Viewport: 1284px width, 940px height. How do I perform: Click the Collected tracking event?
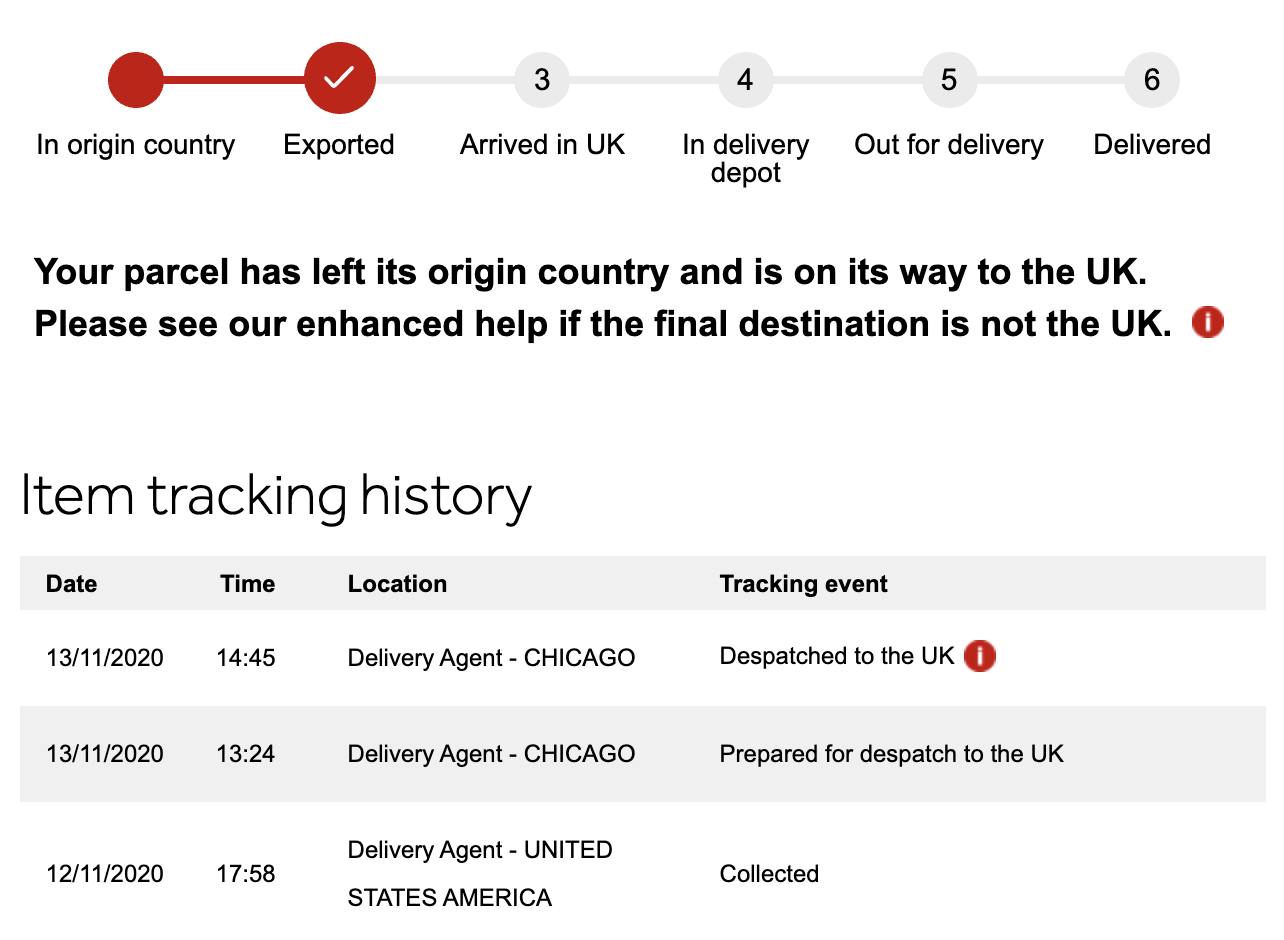tap(769, 874)
